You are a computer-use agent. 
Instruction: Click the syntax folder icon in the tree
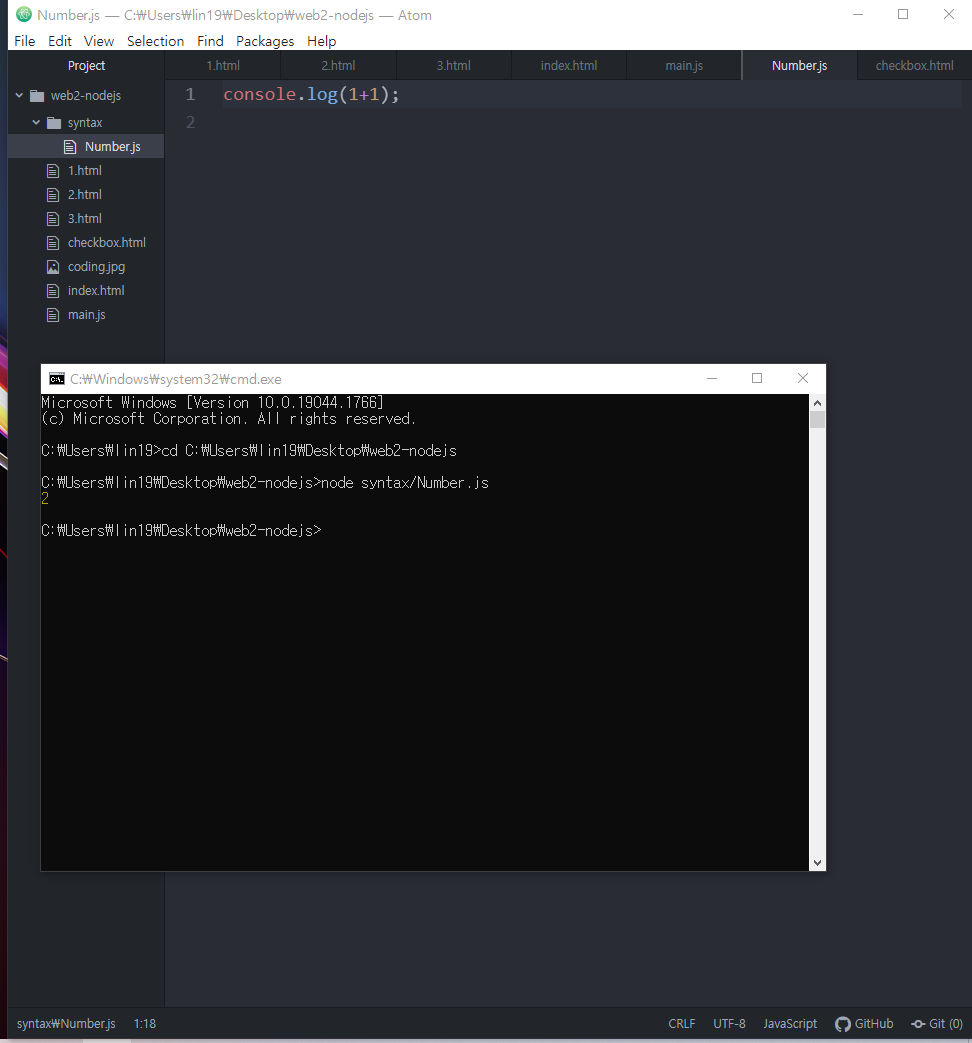pos(54,123)
